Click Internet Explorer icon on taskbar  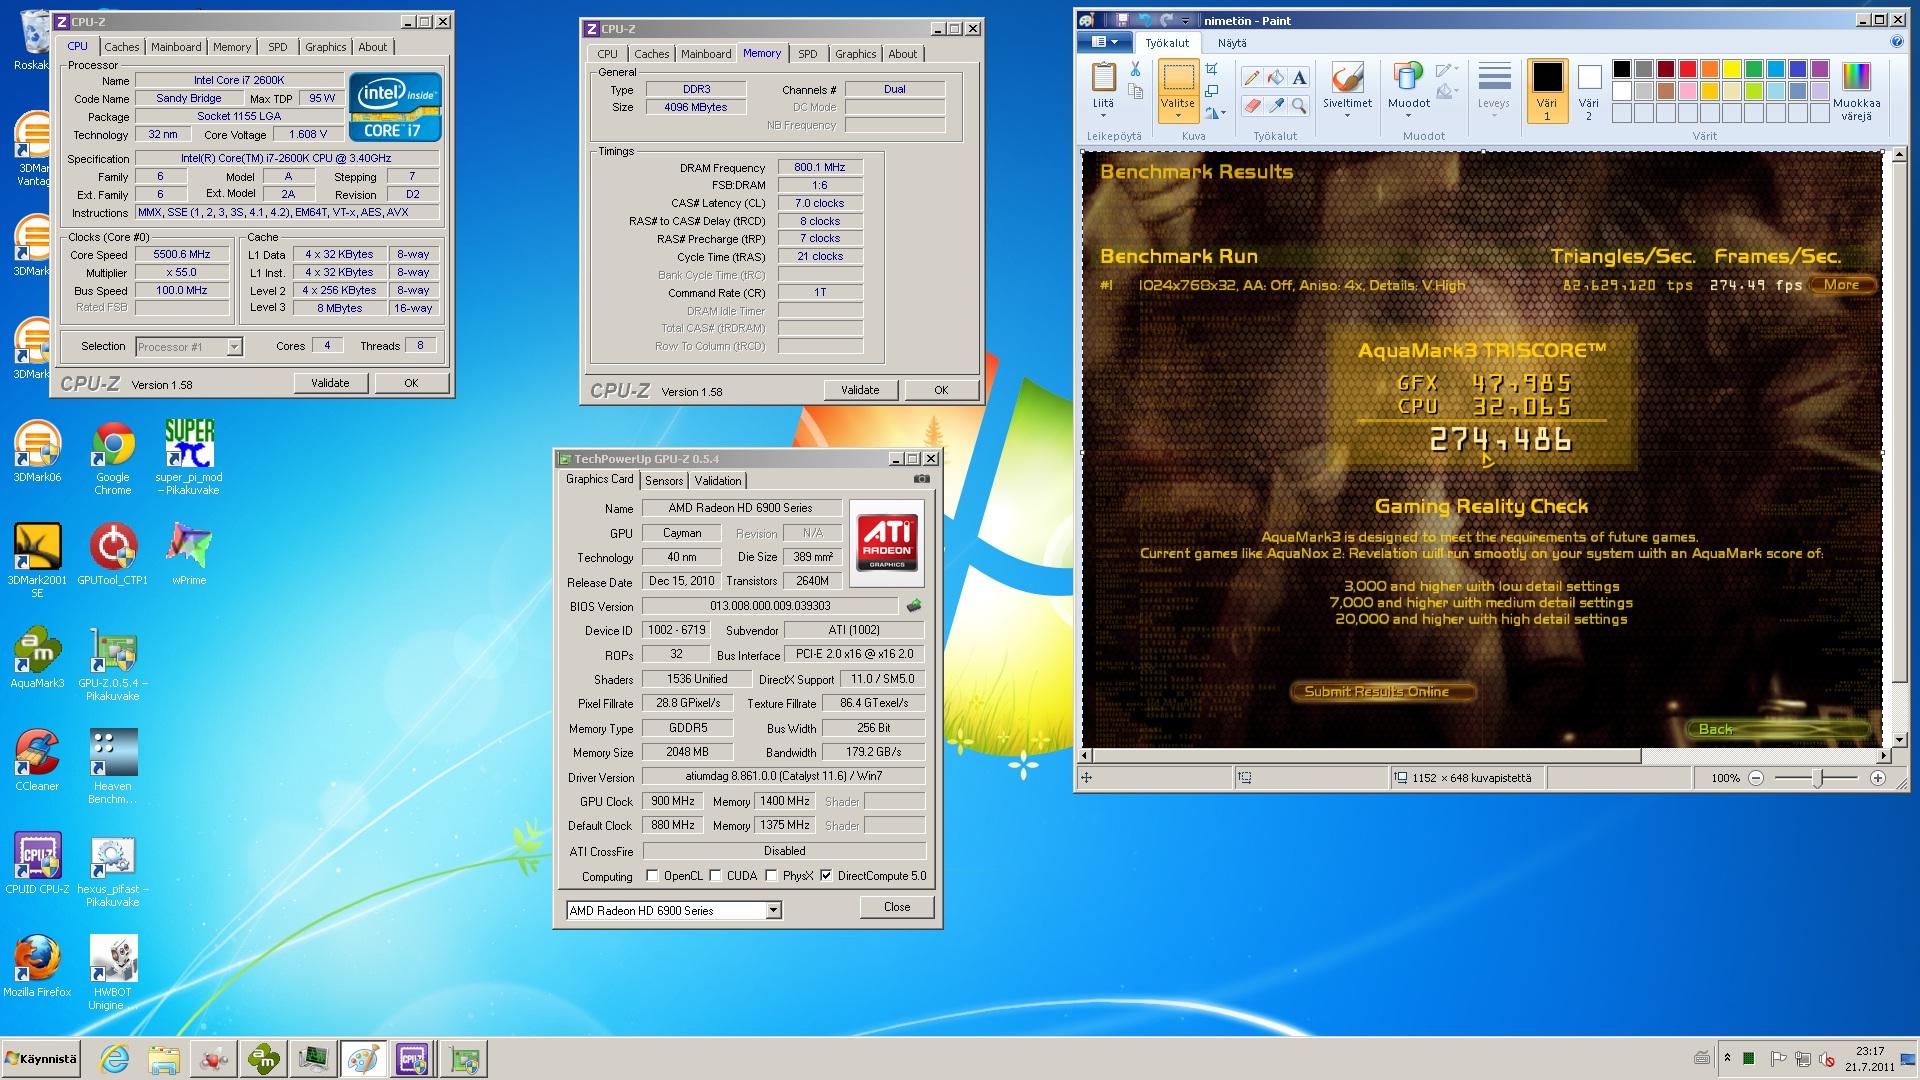click(x=114, y=1059)
